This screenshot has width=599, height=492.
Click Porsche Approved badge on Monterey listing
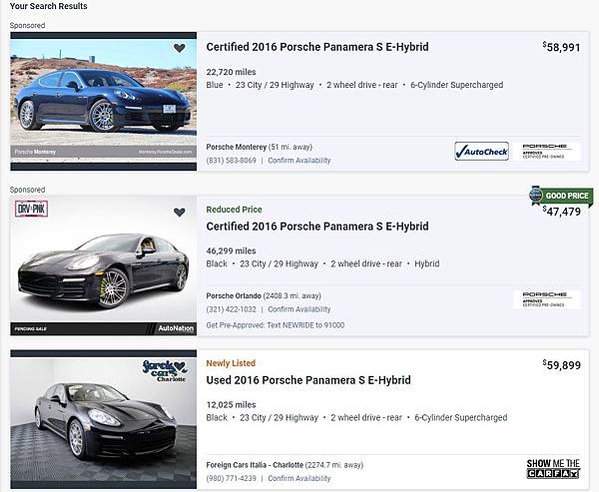tap(546, 151)
